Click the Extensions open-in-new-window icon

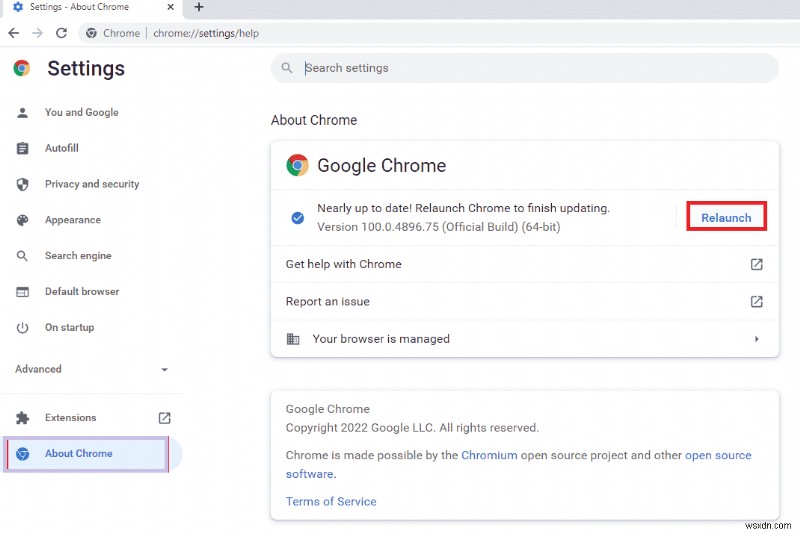pyautogui.click(x=165, y=418)
